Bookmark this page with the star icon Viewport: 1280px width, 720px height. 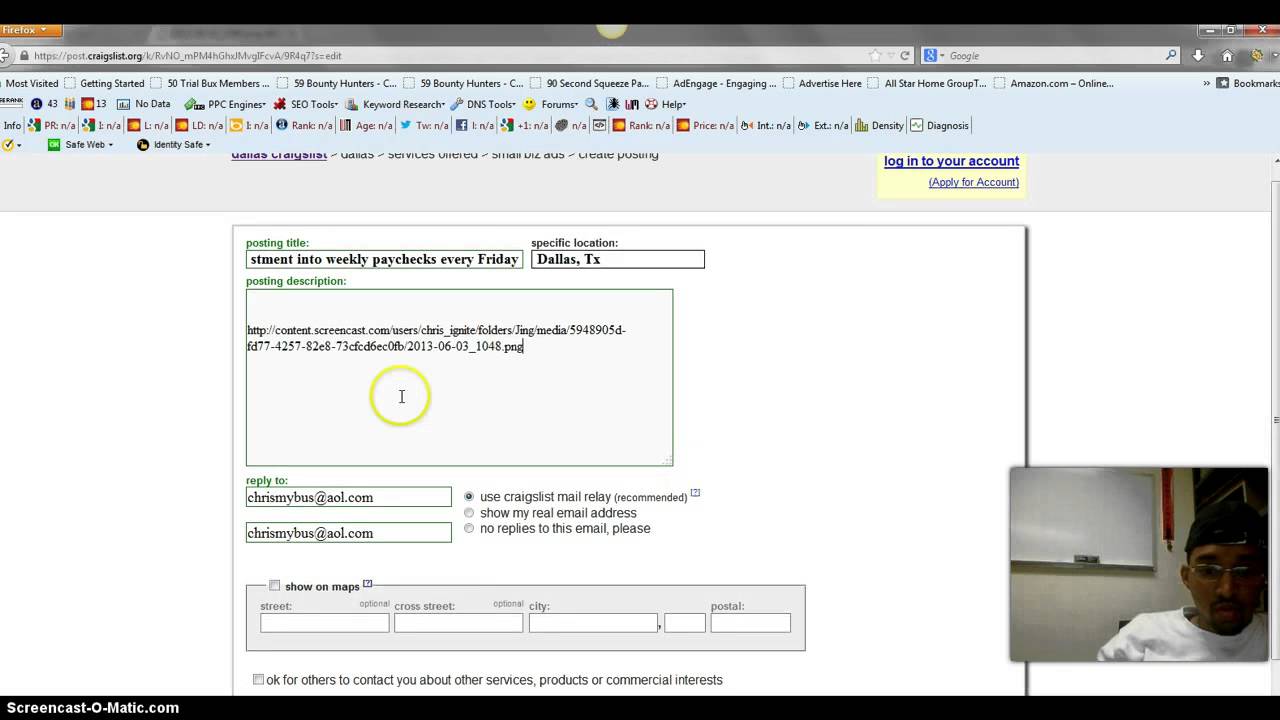(x=876, y=56)
